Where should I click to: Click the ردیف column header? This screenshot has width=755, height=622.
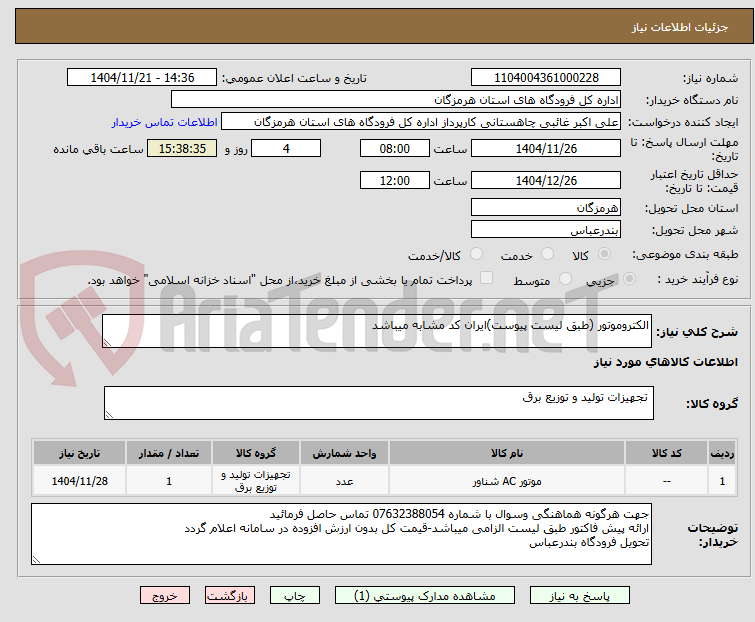point(722,453)
